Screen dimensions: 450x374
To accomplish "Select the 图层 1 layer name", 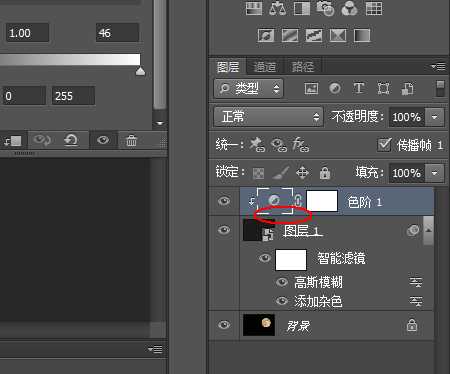I will pyautogui.click(x=303, y=230).
